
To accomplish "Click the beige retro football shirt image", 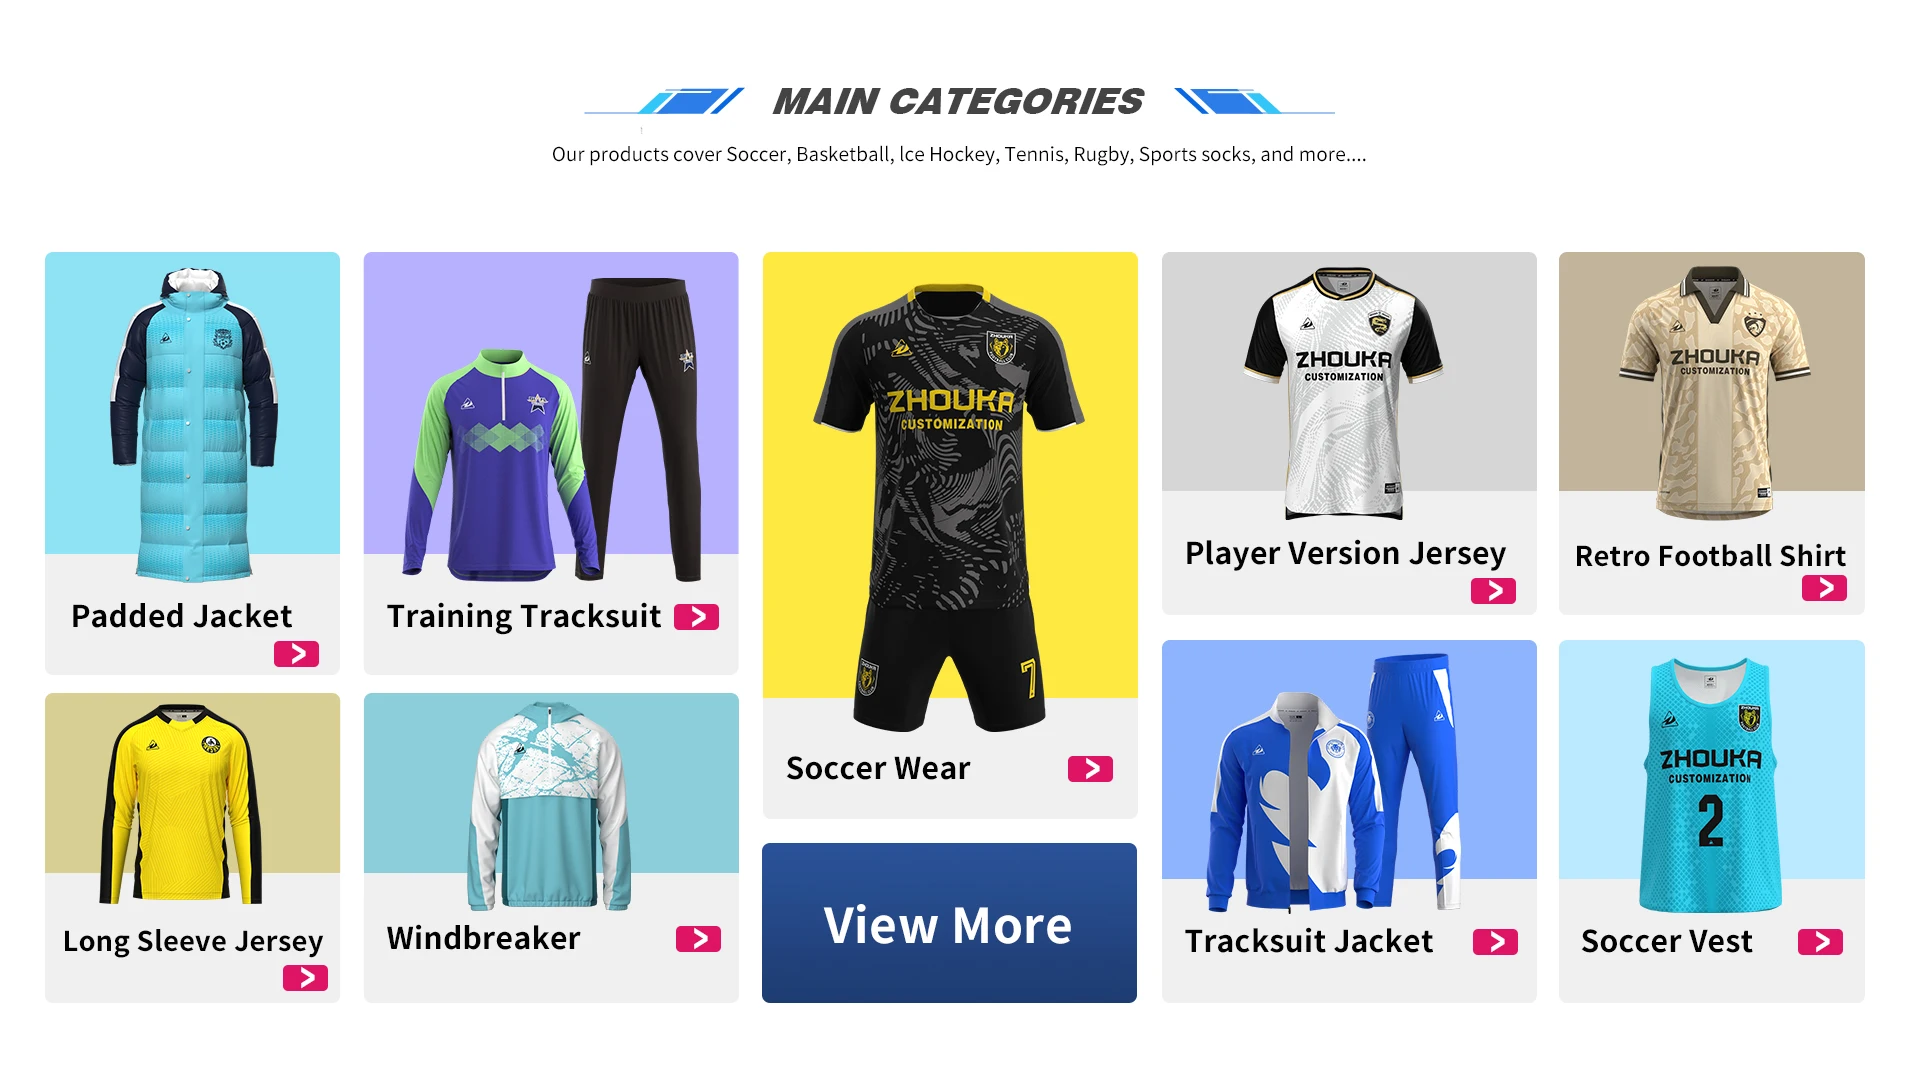I will click(x=1714, y=392).
